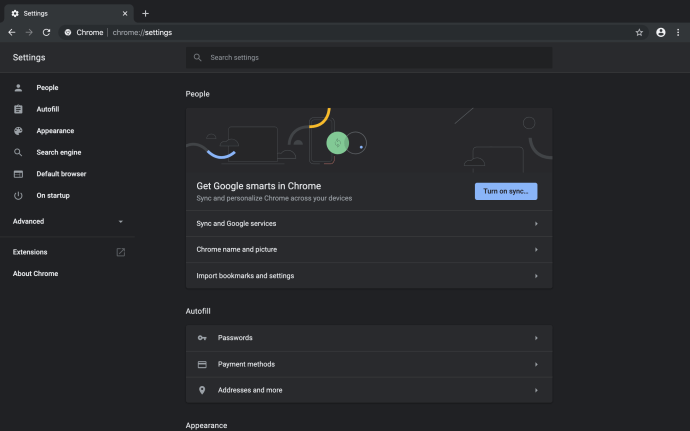Click the Appearance palette icon in the sidebar
This screenshot has height=431, width=690.
click(18, 131)
